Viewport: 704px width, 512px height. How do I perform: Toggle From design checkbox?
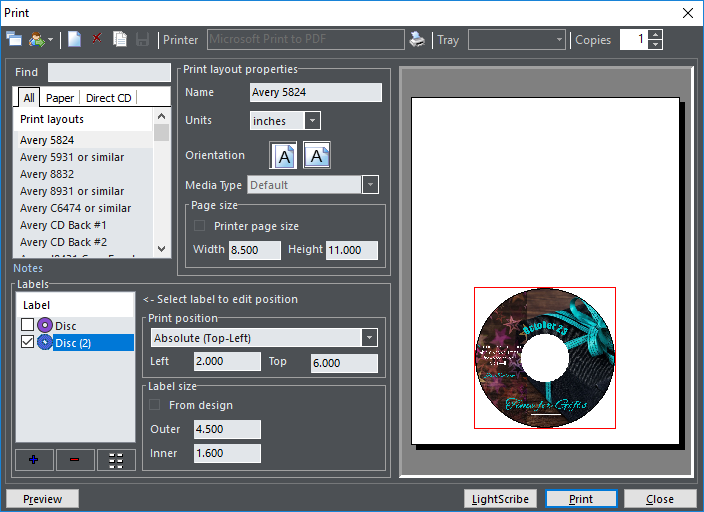154,405
